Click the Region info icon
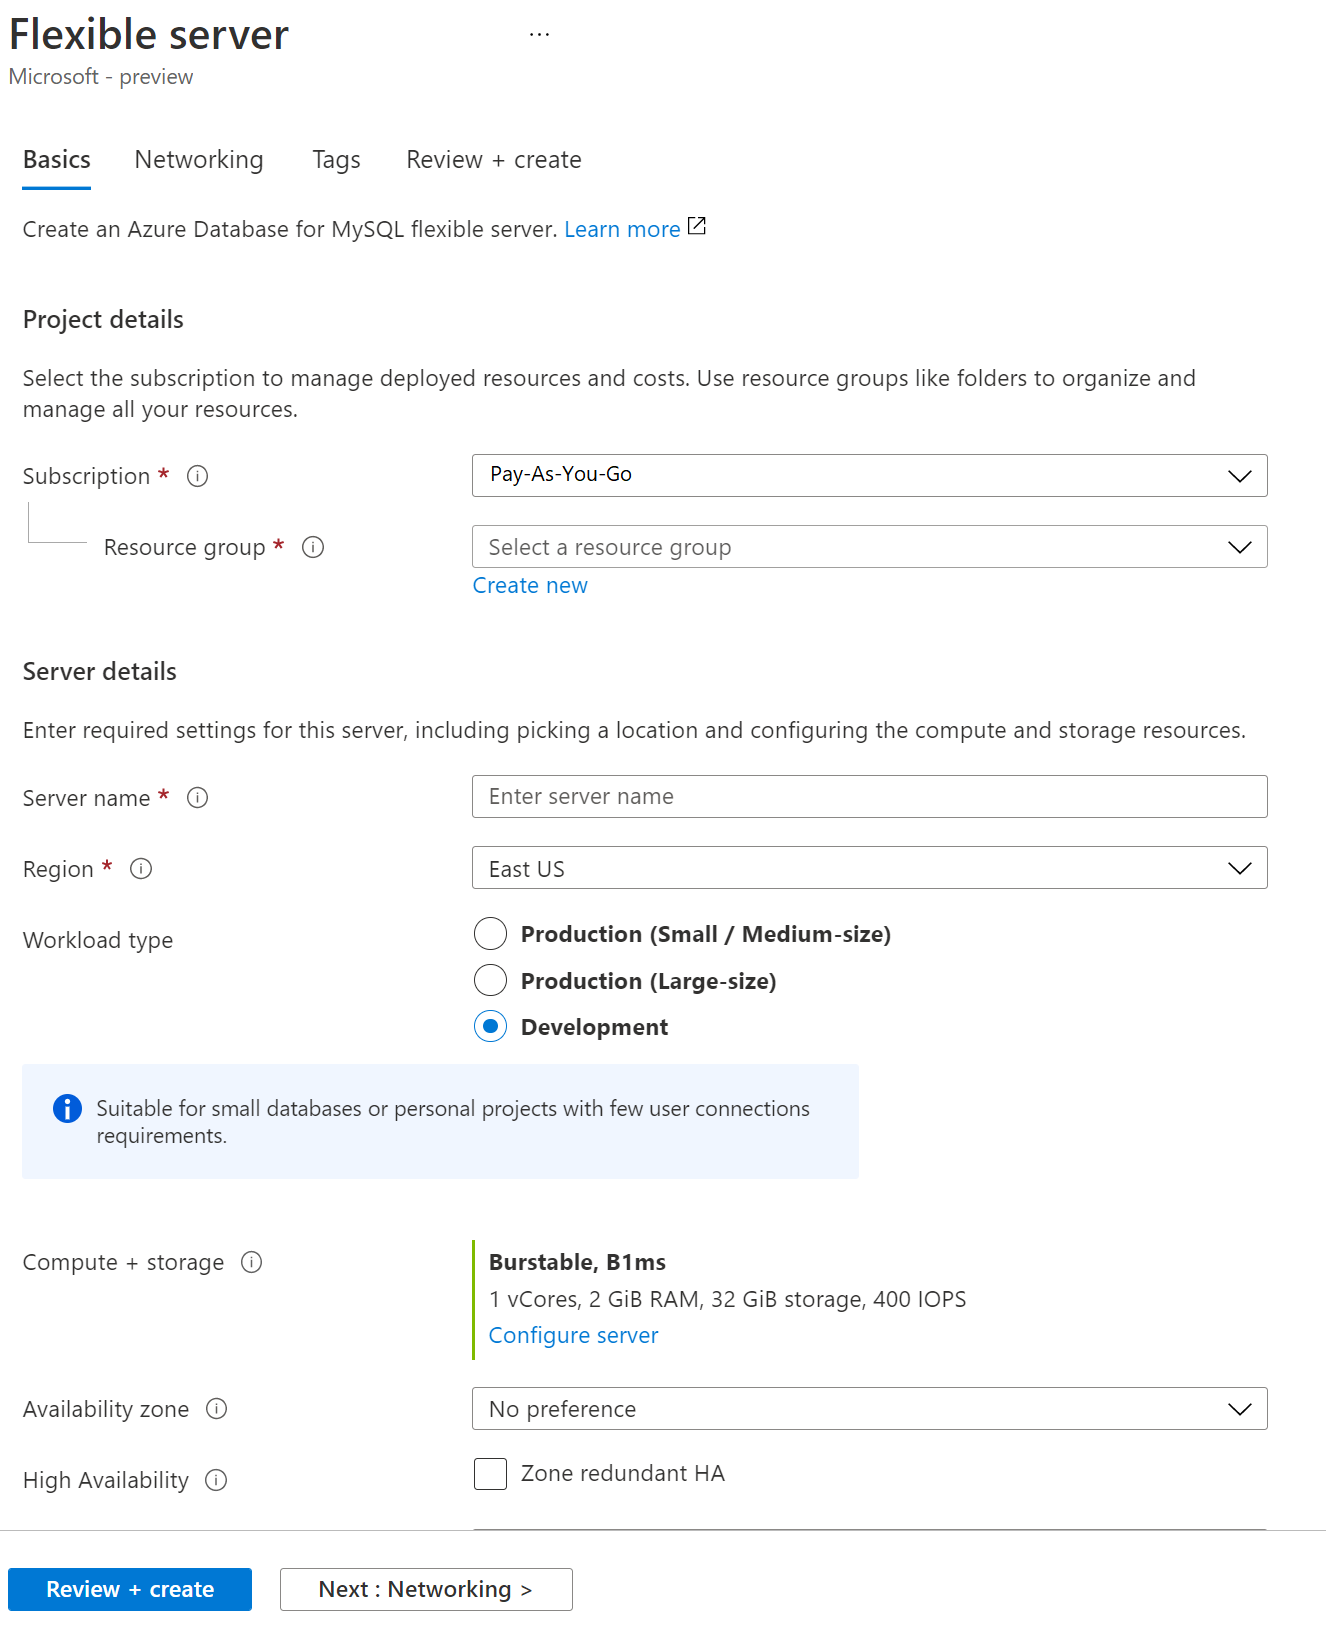The height and width of the screenshot is (1626, 1326). coord(141,869)
